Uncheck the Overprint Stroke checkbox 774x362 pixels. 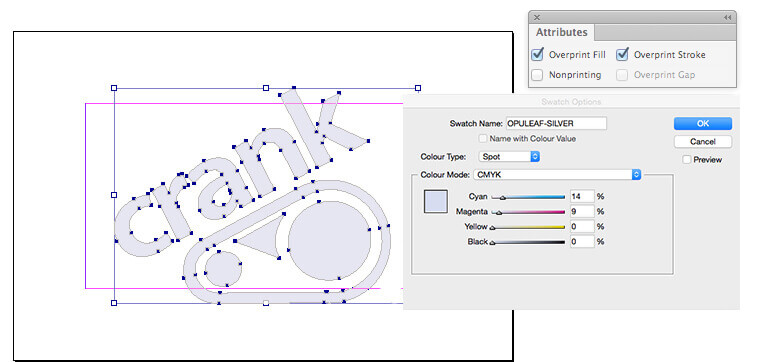pos(622,54)
